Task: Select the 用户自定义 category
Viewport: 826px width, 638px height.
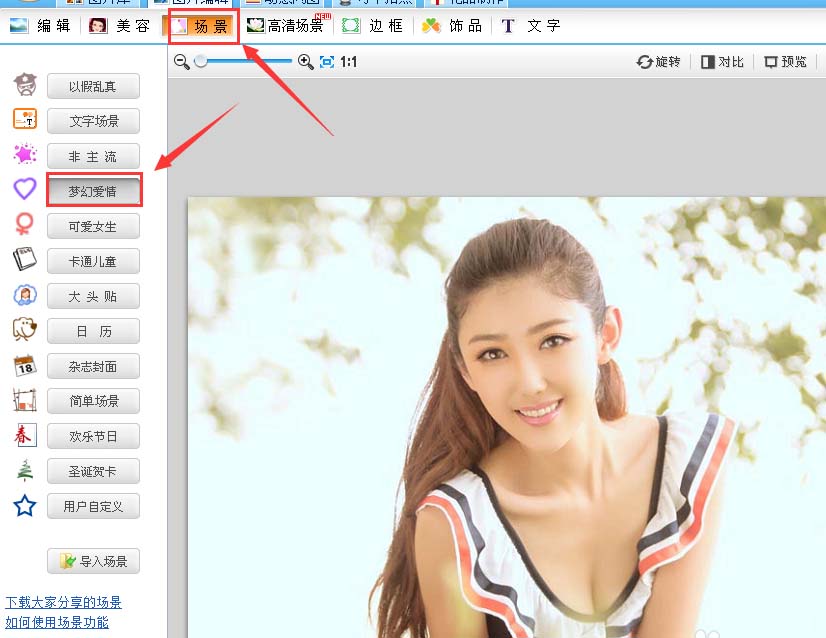Action: pos(93,506)
